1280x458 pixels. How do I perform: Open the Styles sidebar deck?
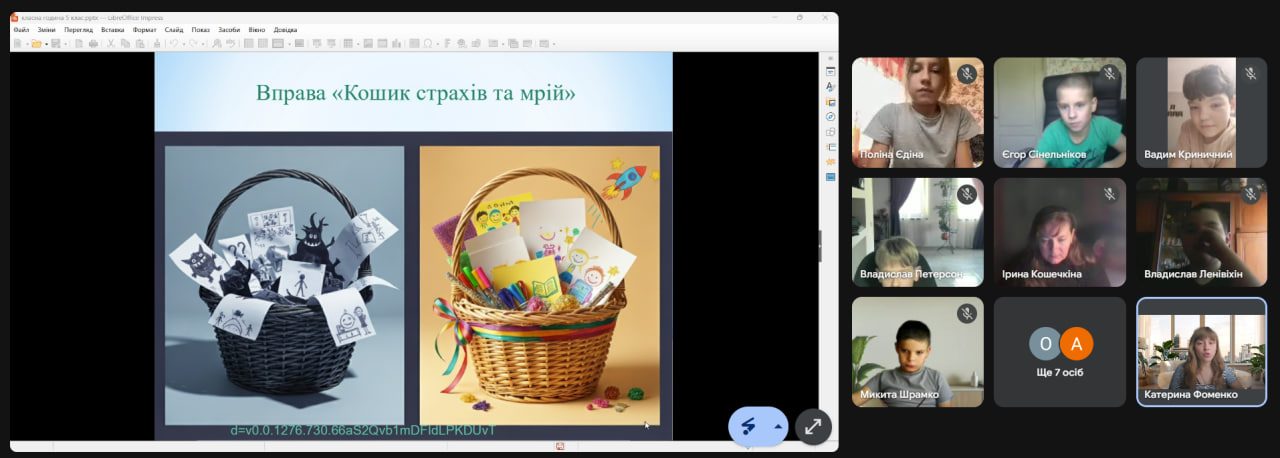830,87
